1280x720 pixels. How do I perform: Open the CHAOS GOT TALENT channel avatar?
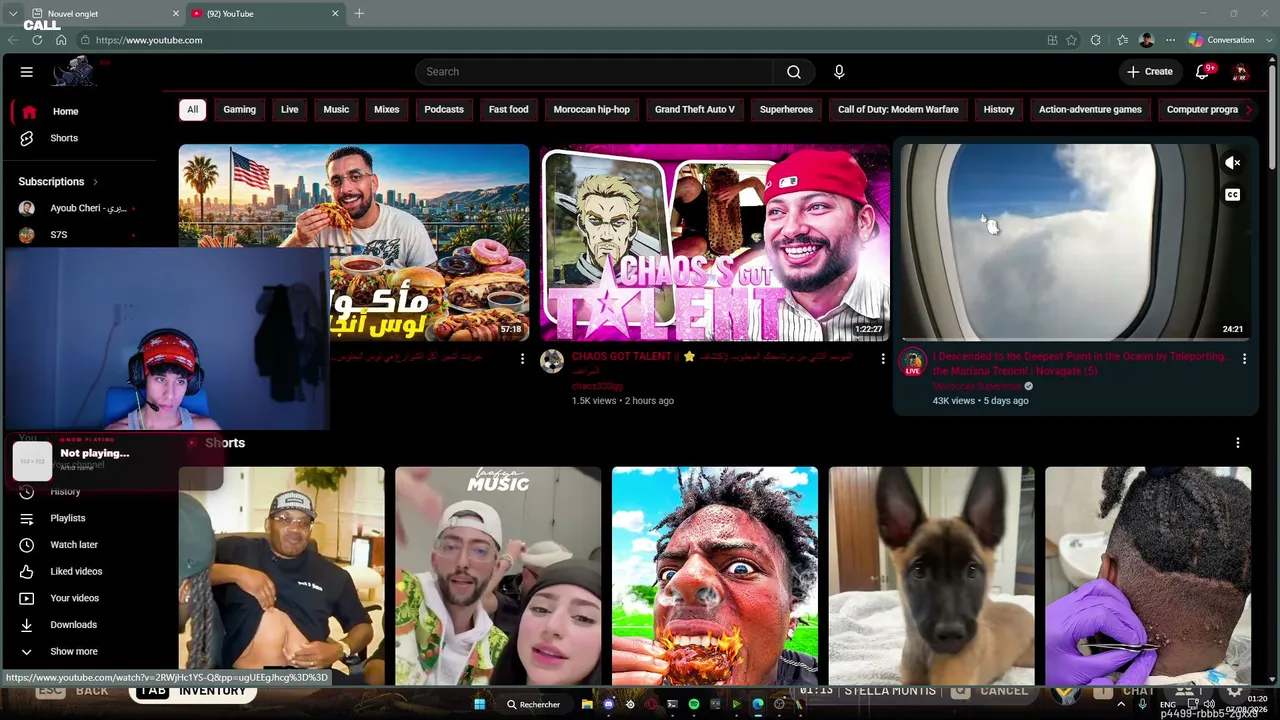[x=552, y=361]
